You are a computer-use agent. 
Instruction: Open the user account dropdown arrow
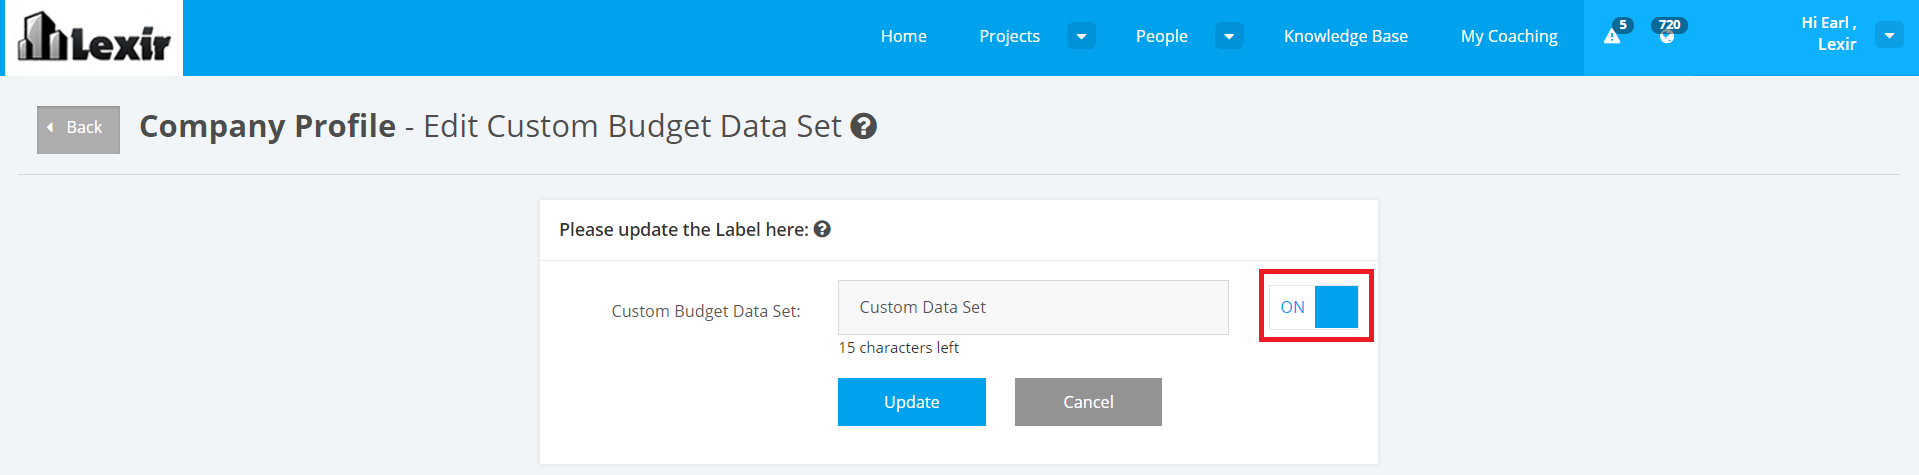pos(1888,35)
